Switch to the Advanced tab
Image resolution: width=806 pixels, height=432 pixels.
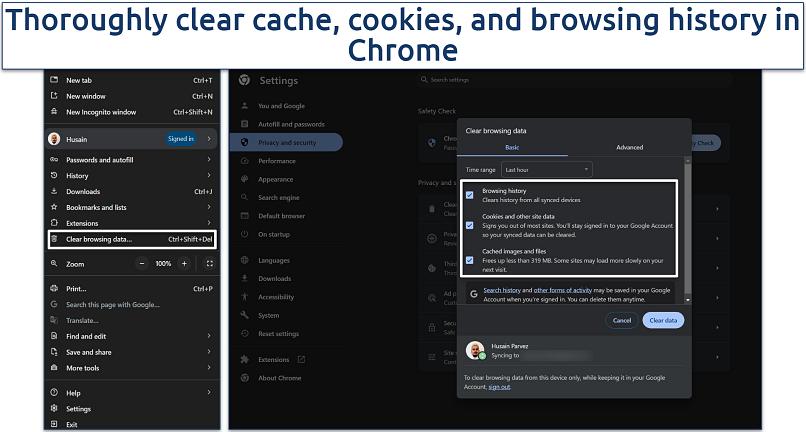pos(629,147)
